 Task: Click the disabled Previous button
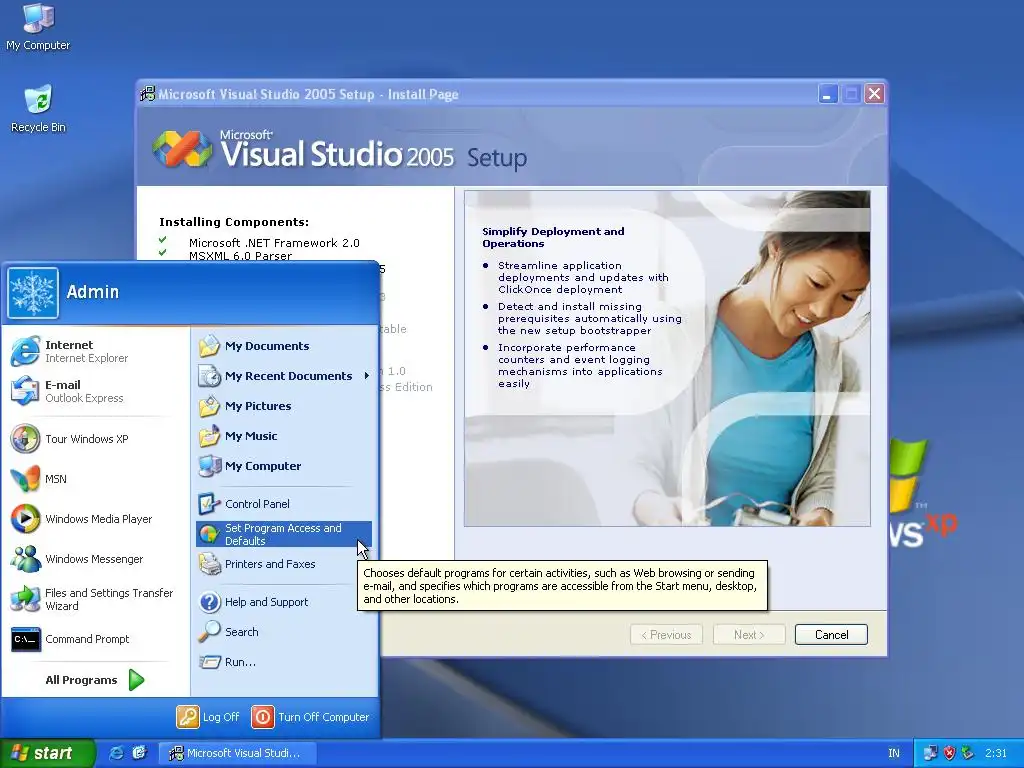tap(666, 635)
